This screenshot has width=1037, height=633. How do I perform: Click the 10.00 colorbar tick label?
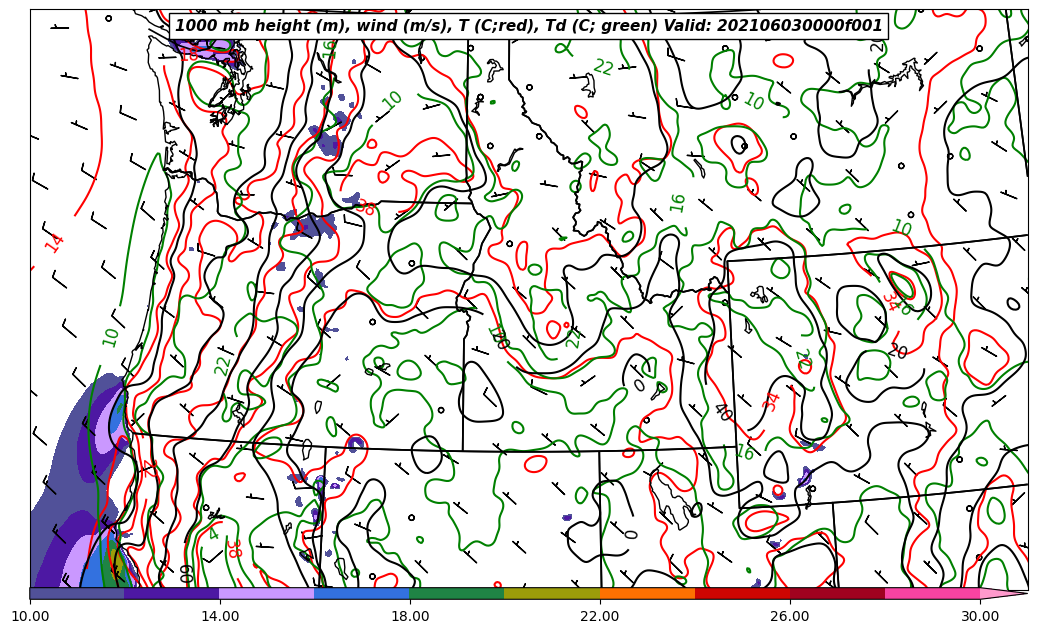point(30,616)
